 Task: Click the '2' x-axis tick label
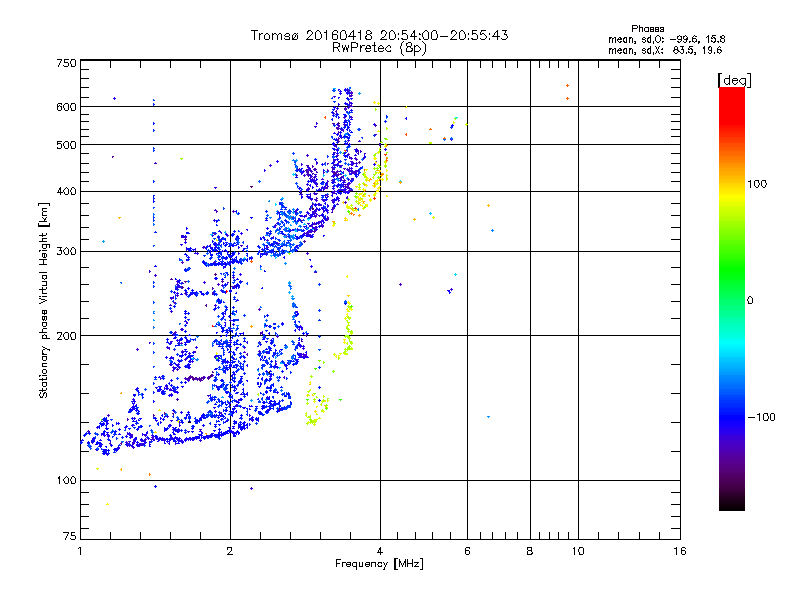pos(230,551)
